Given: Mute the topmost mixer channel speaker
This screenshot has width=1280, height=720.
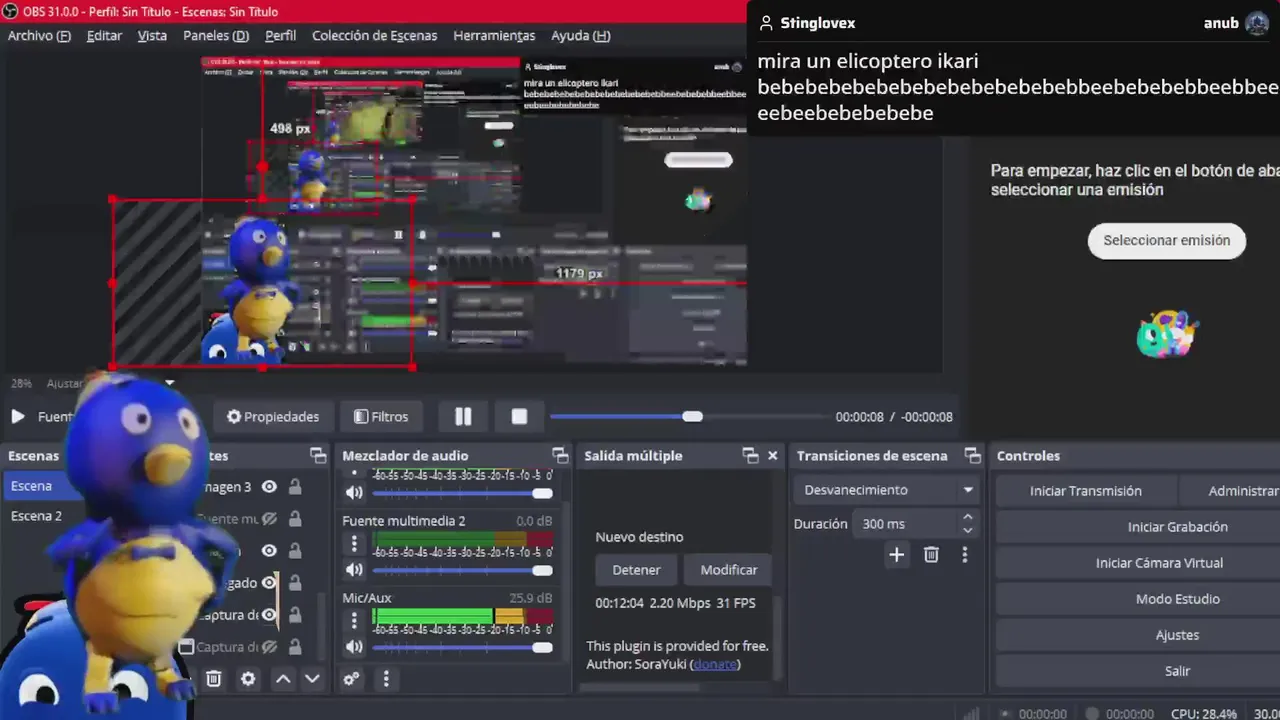Looking at the screenshot, I should [354, 493].
